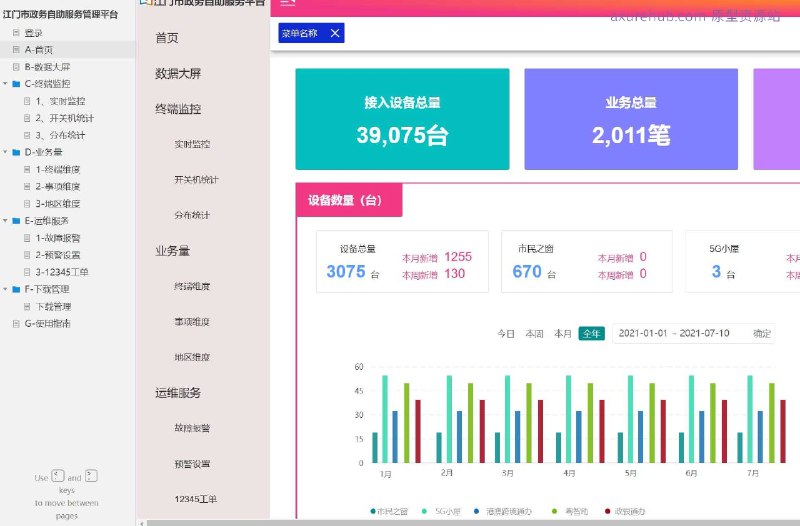Viewport: 800px width, 526px height.
Task: Open 12345工单 submenu item
Action: [x=195, y=499]
